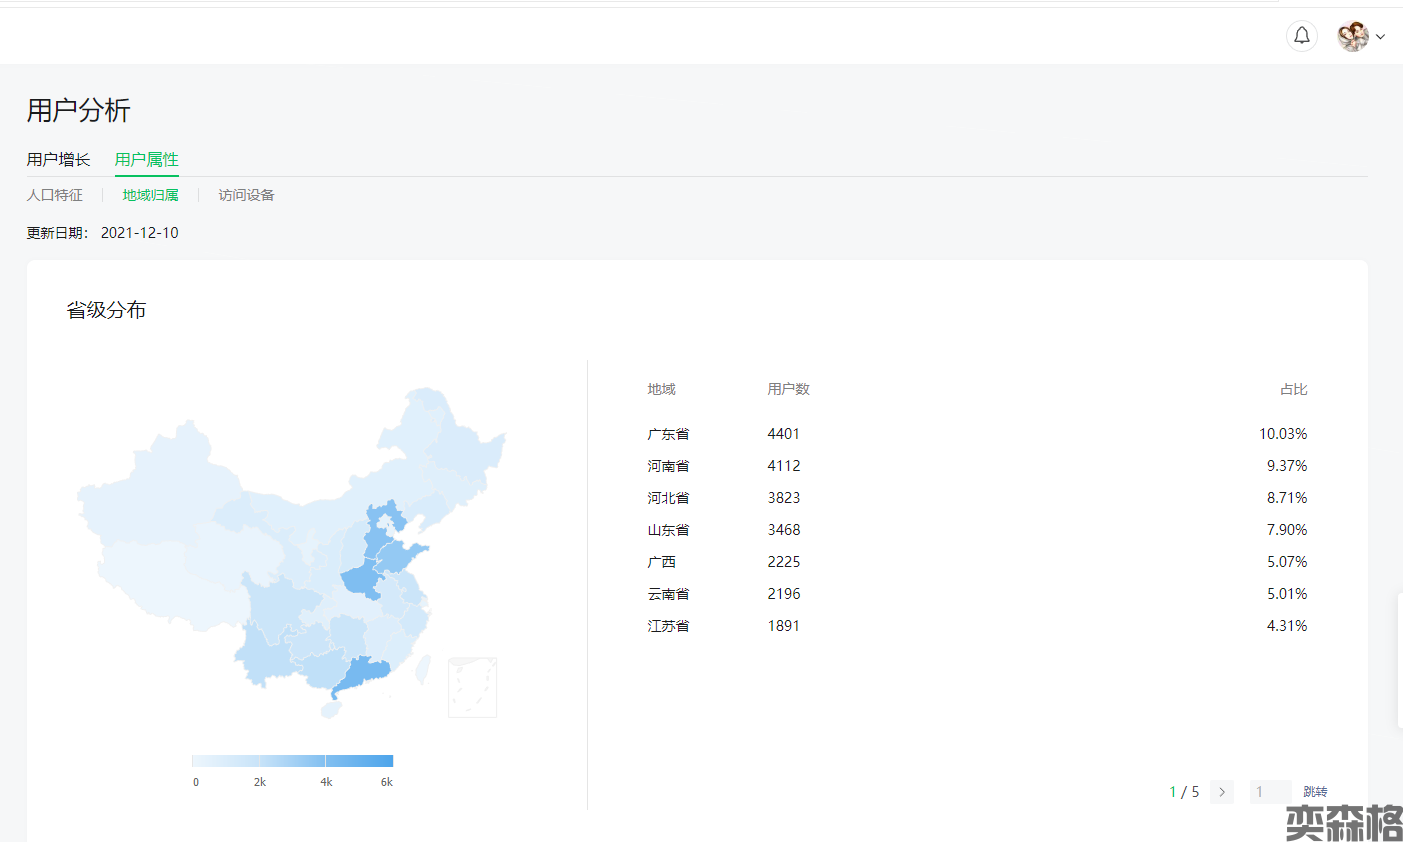Click the map color legend scale bar
The width and height of the screenshot is (1403, 842).
(x=292, y=761)
